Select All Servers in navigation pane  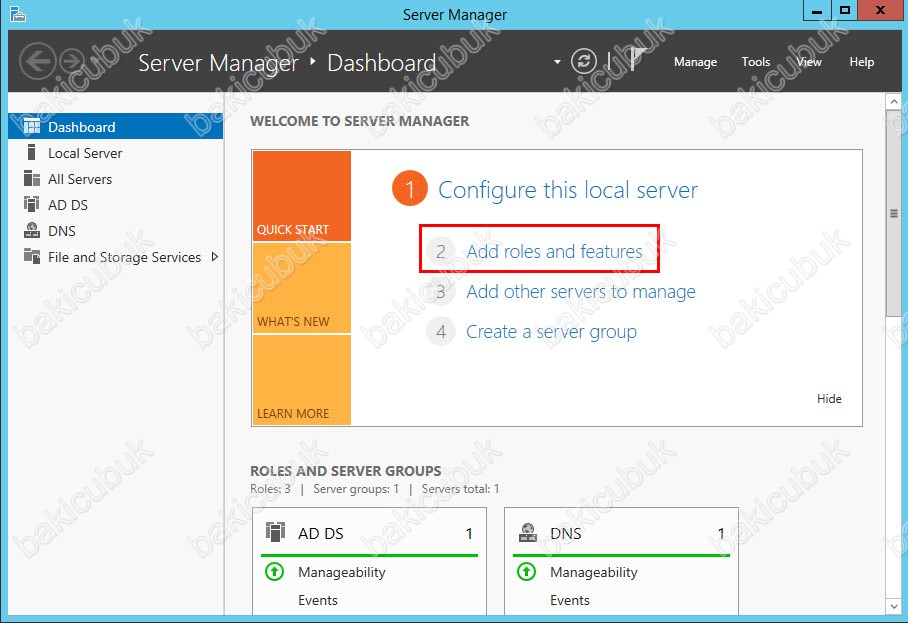tap(115, 179)
